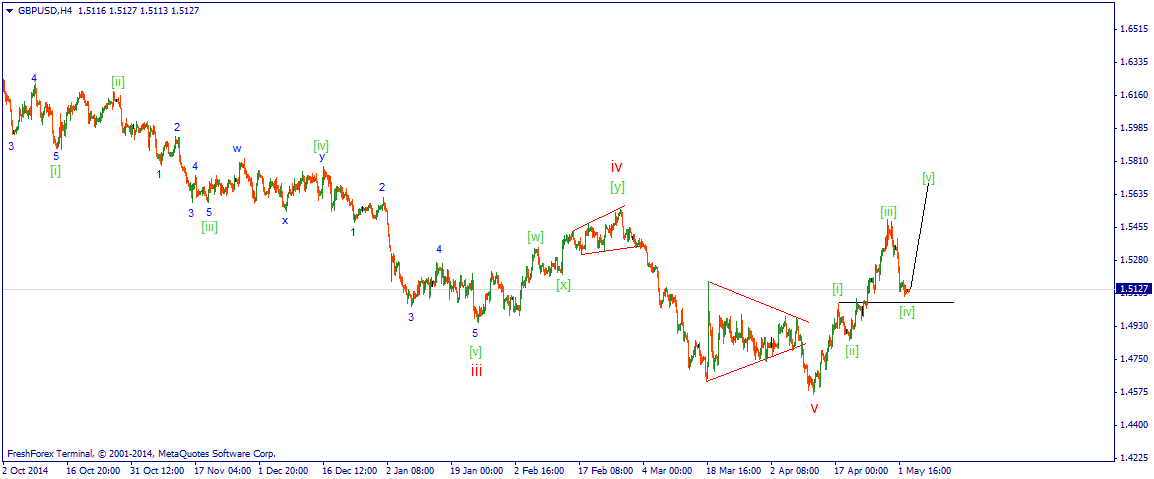This screenshot has width=1154, height=479.
Task: Click the green [x] wave label
Action: click(x=563, y=285)
